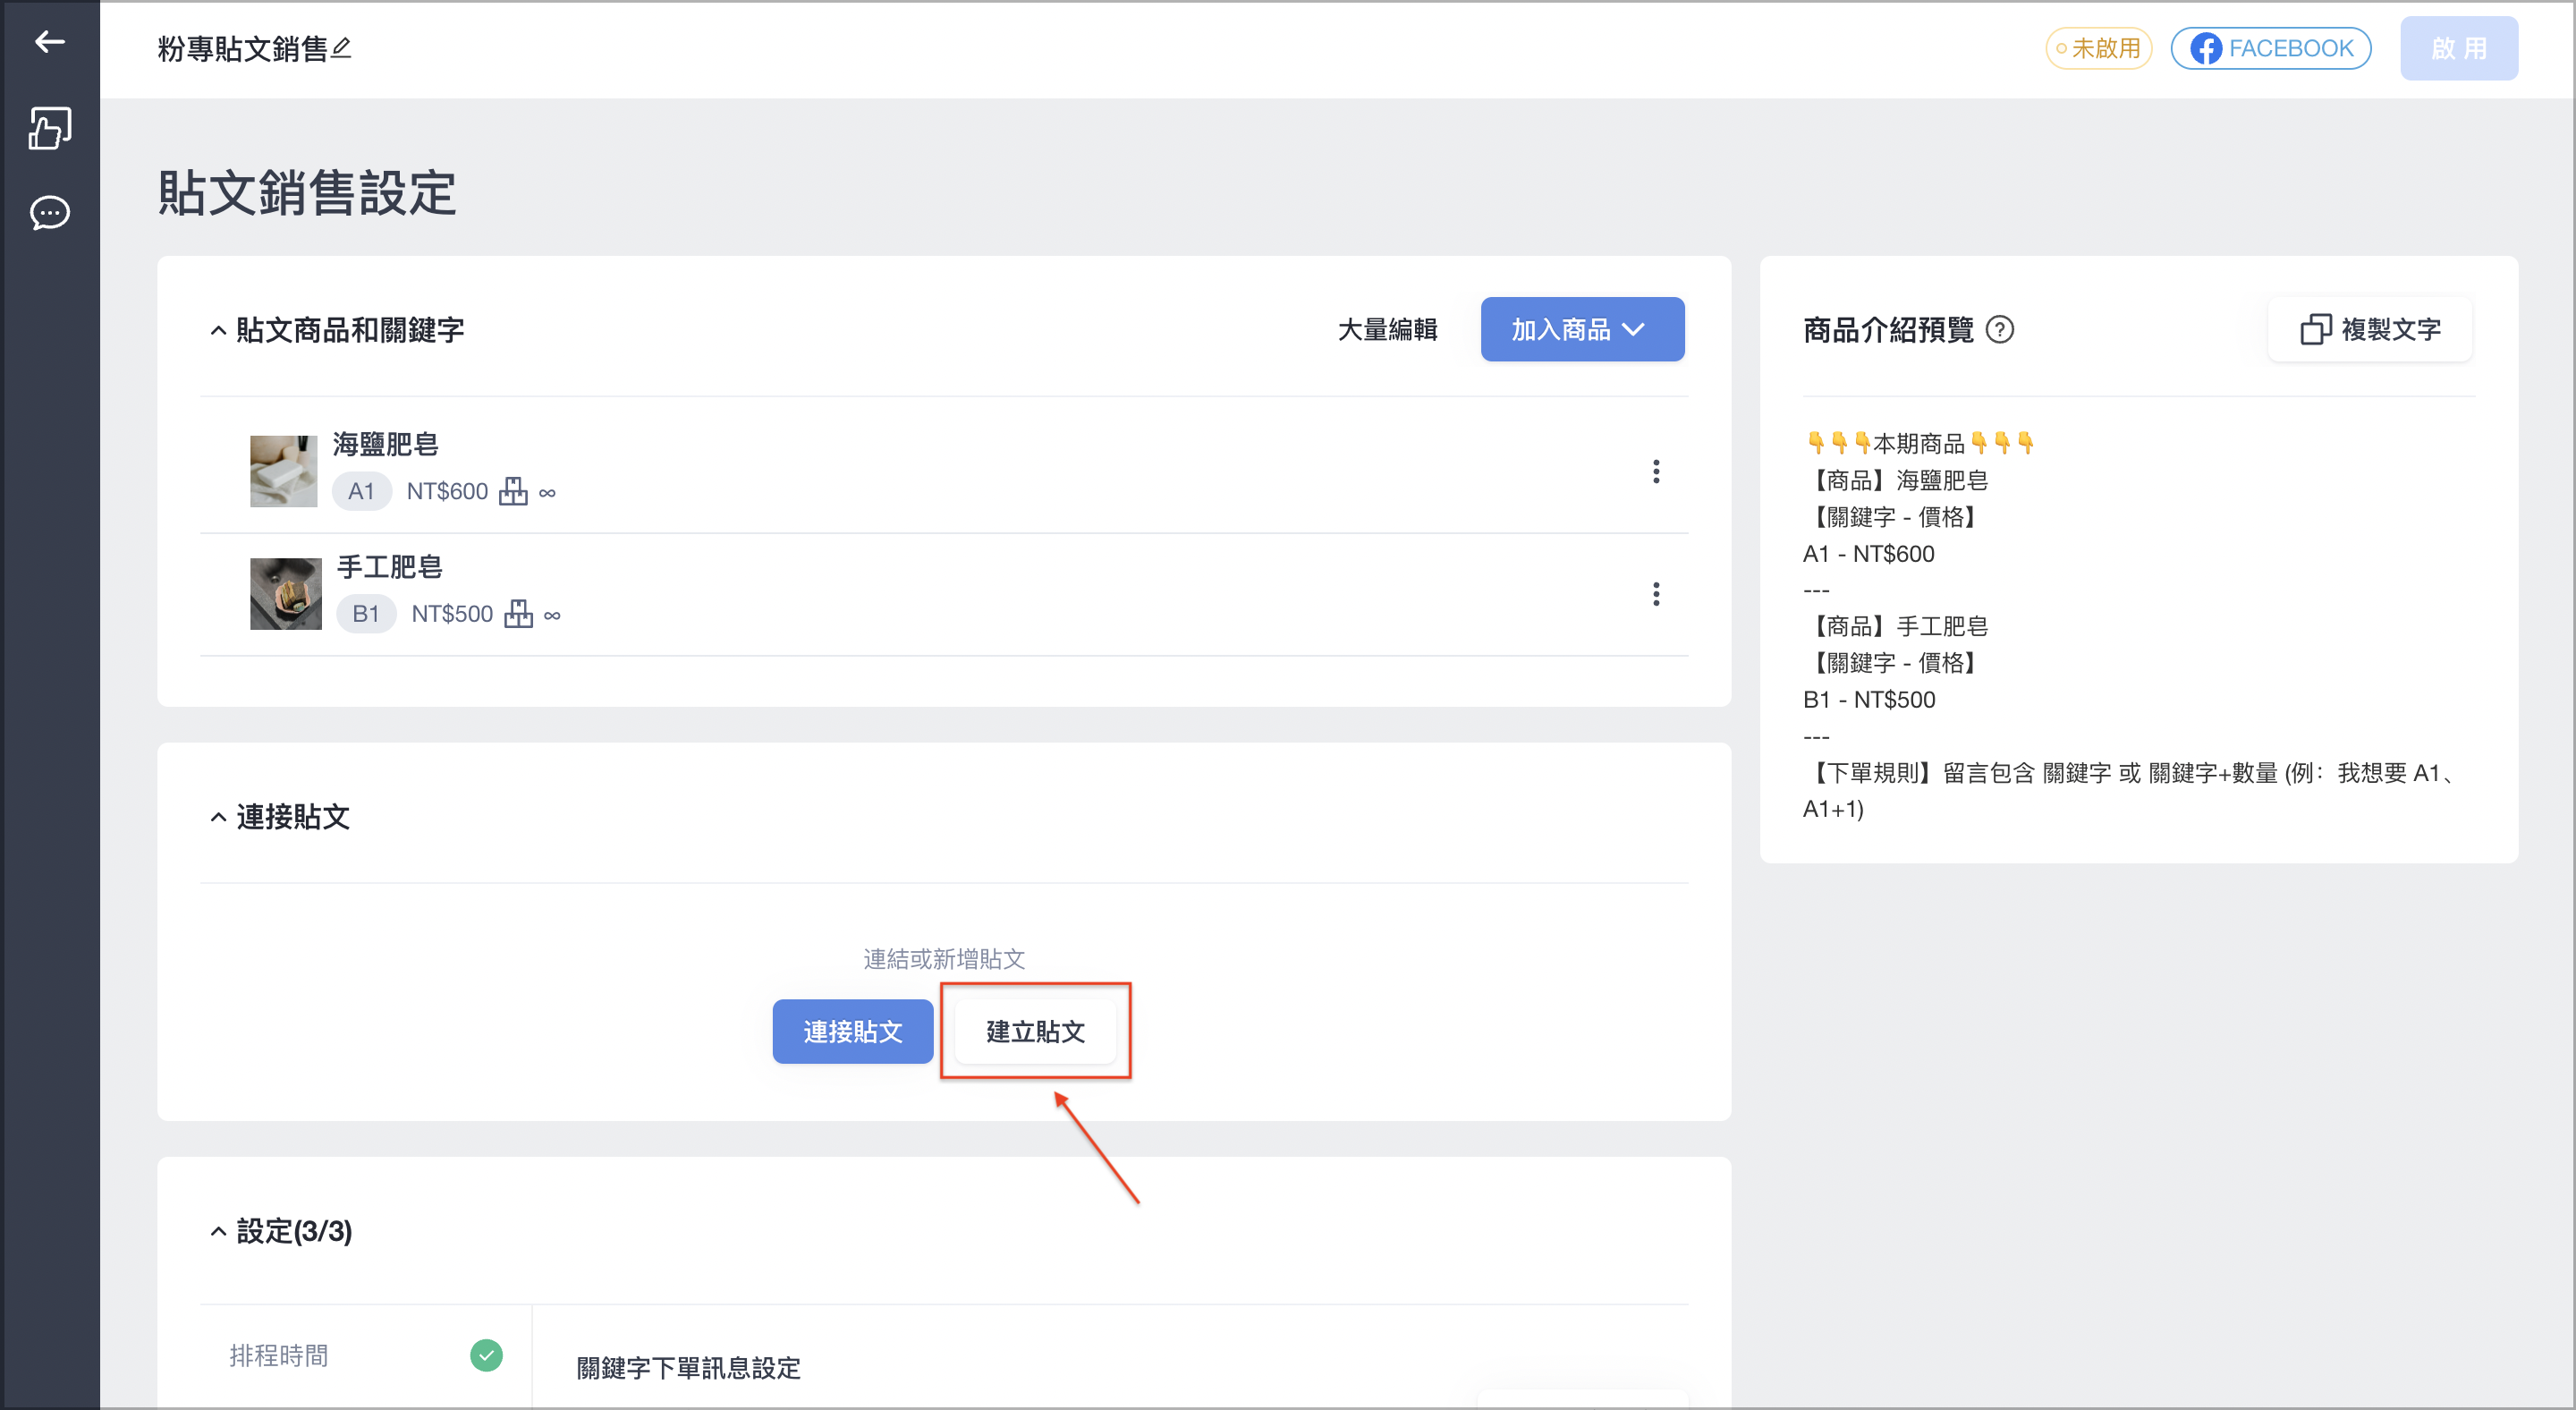The width and height of the screenshot is (2576, 1410).
Task: Open the chat bubble sidebar icon
Action: 49,212
